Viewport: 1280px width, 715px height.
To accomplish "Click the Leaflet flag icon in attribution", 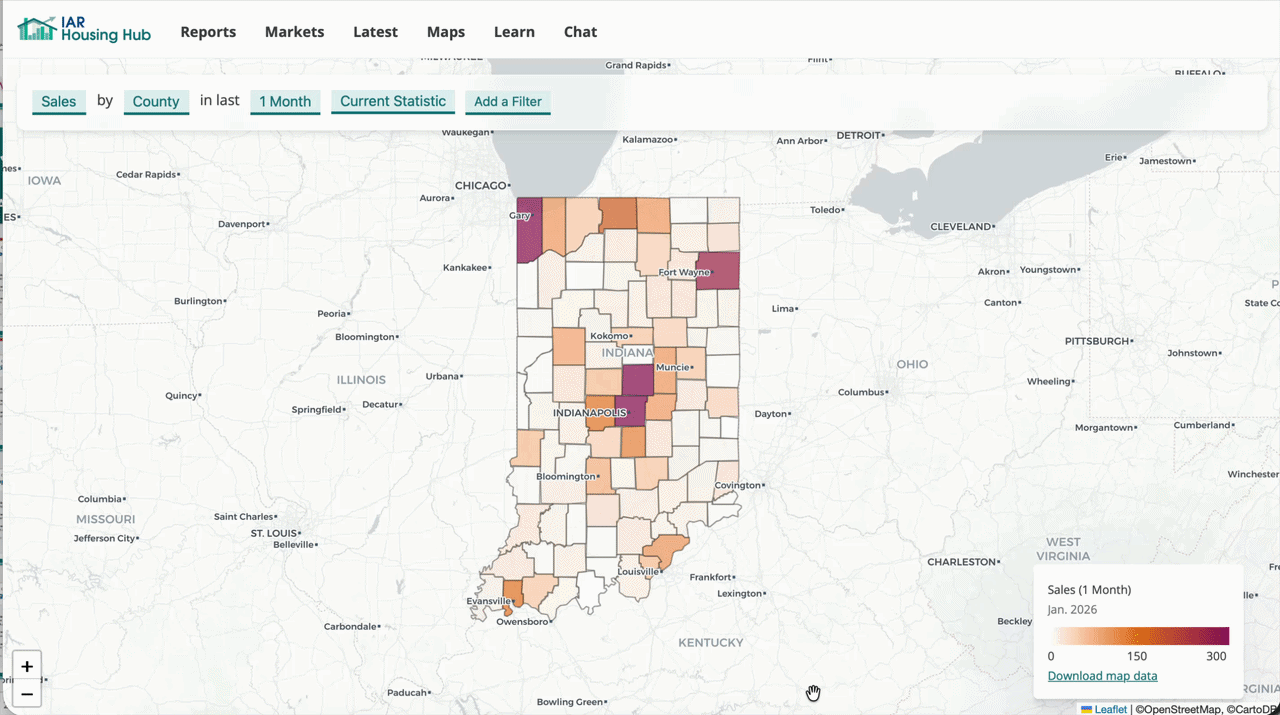I will tap(1086, 709).
